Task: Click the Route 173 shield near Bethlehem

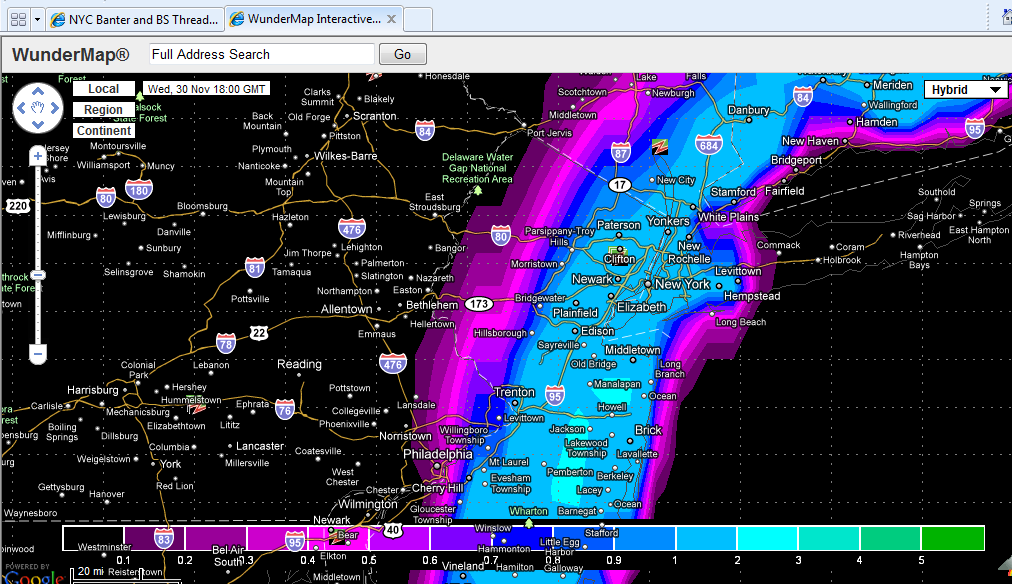Action: tap(479, 304)
